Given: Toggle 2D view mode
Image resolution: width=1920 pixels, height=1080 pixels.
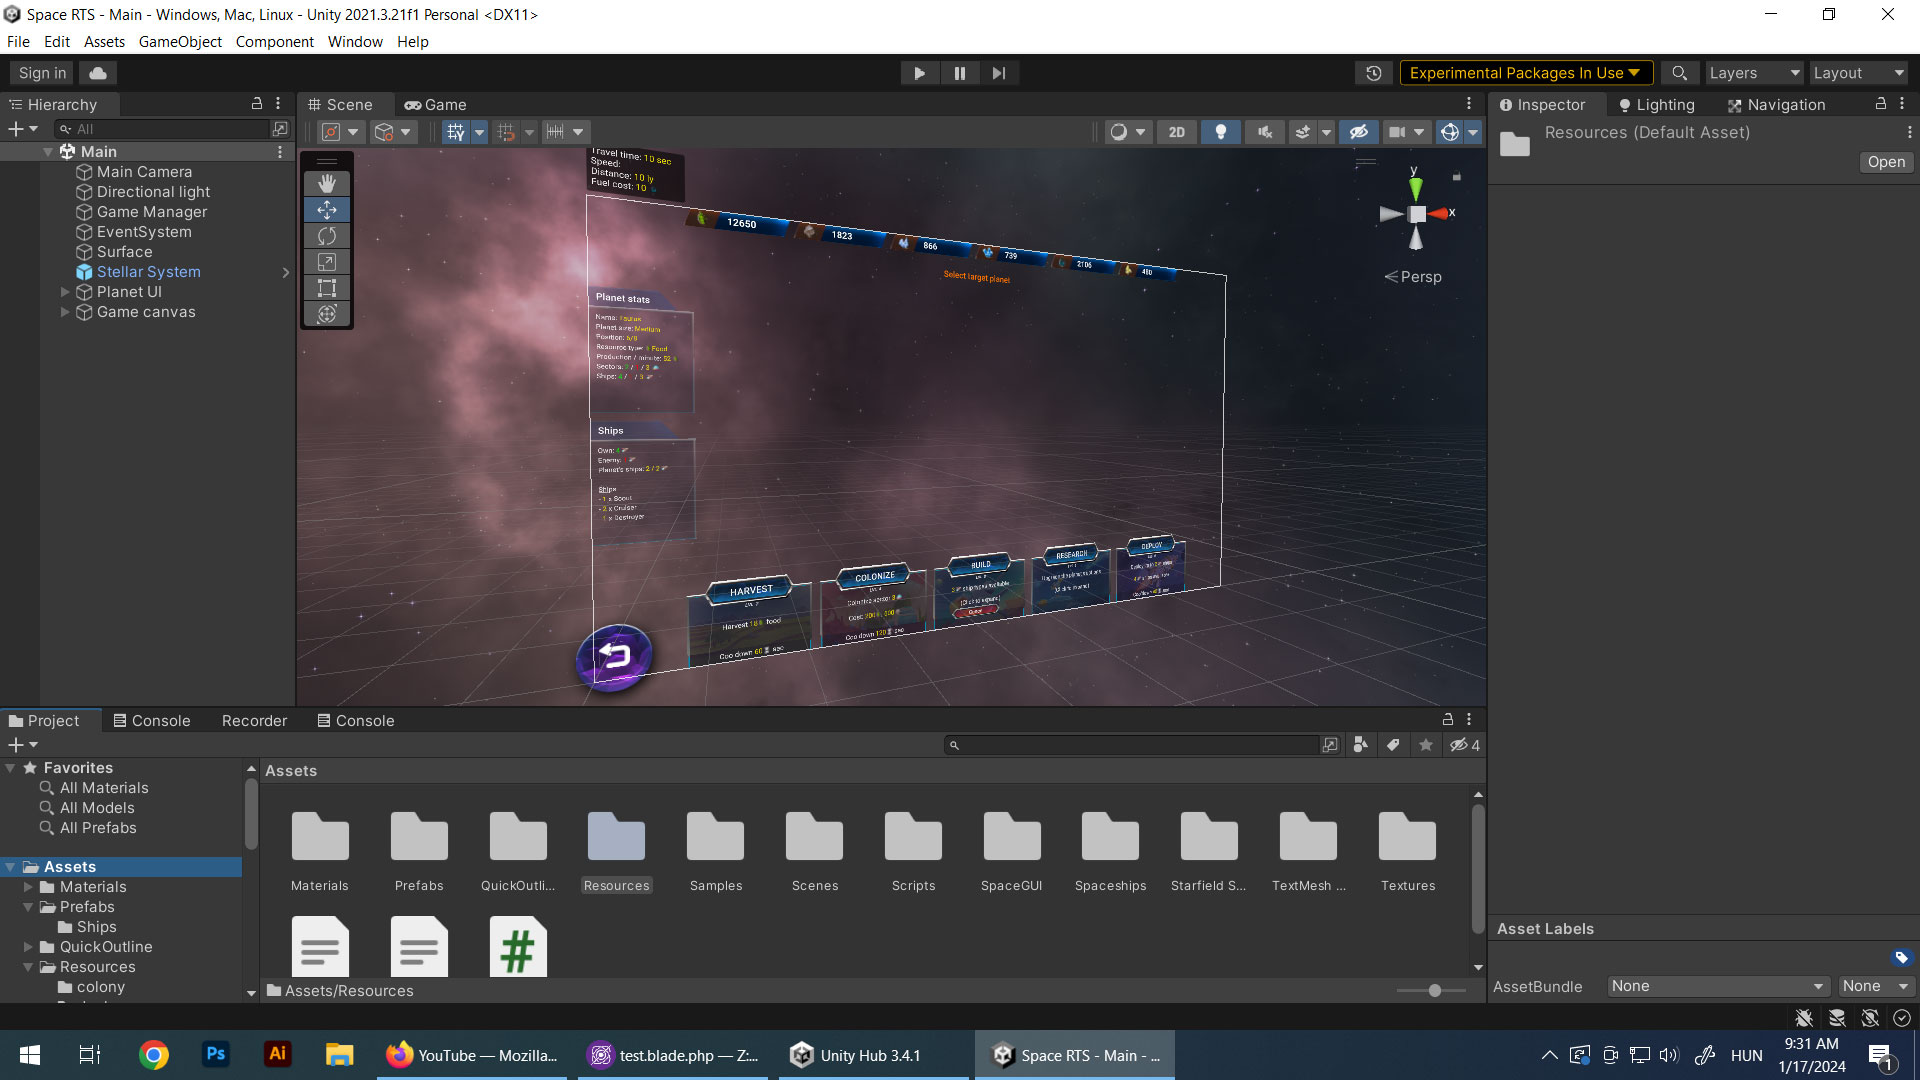Looking at the screenshot, I should (1176, 132).
